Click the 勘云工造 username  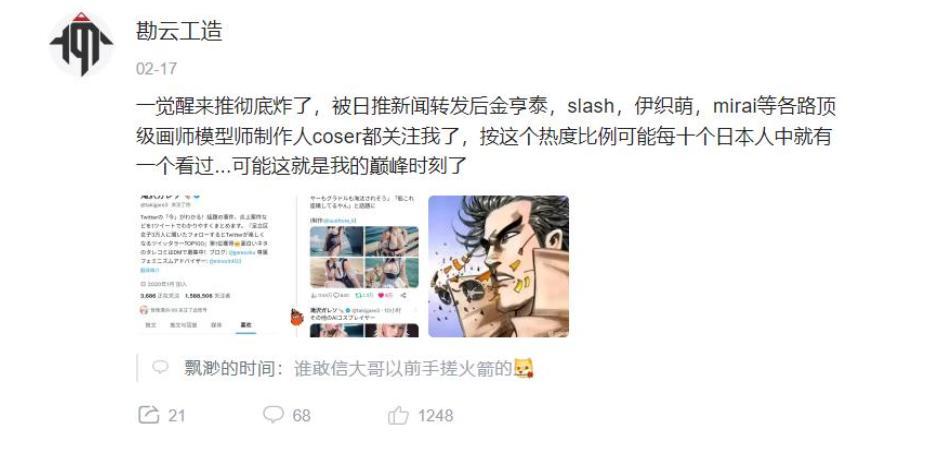click(x=180, y=31)
